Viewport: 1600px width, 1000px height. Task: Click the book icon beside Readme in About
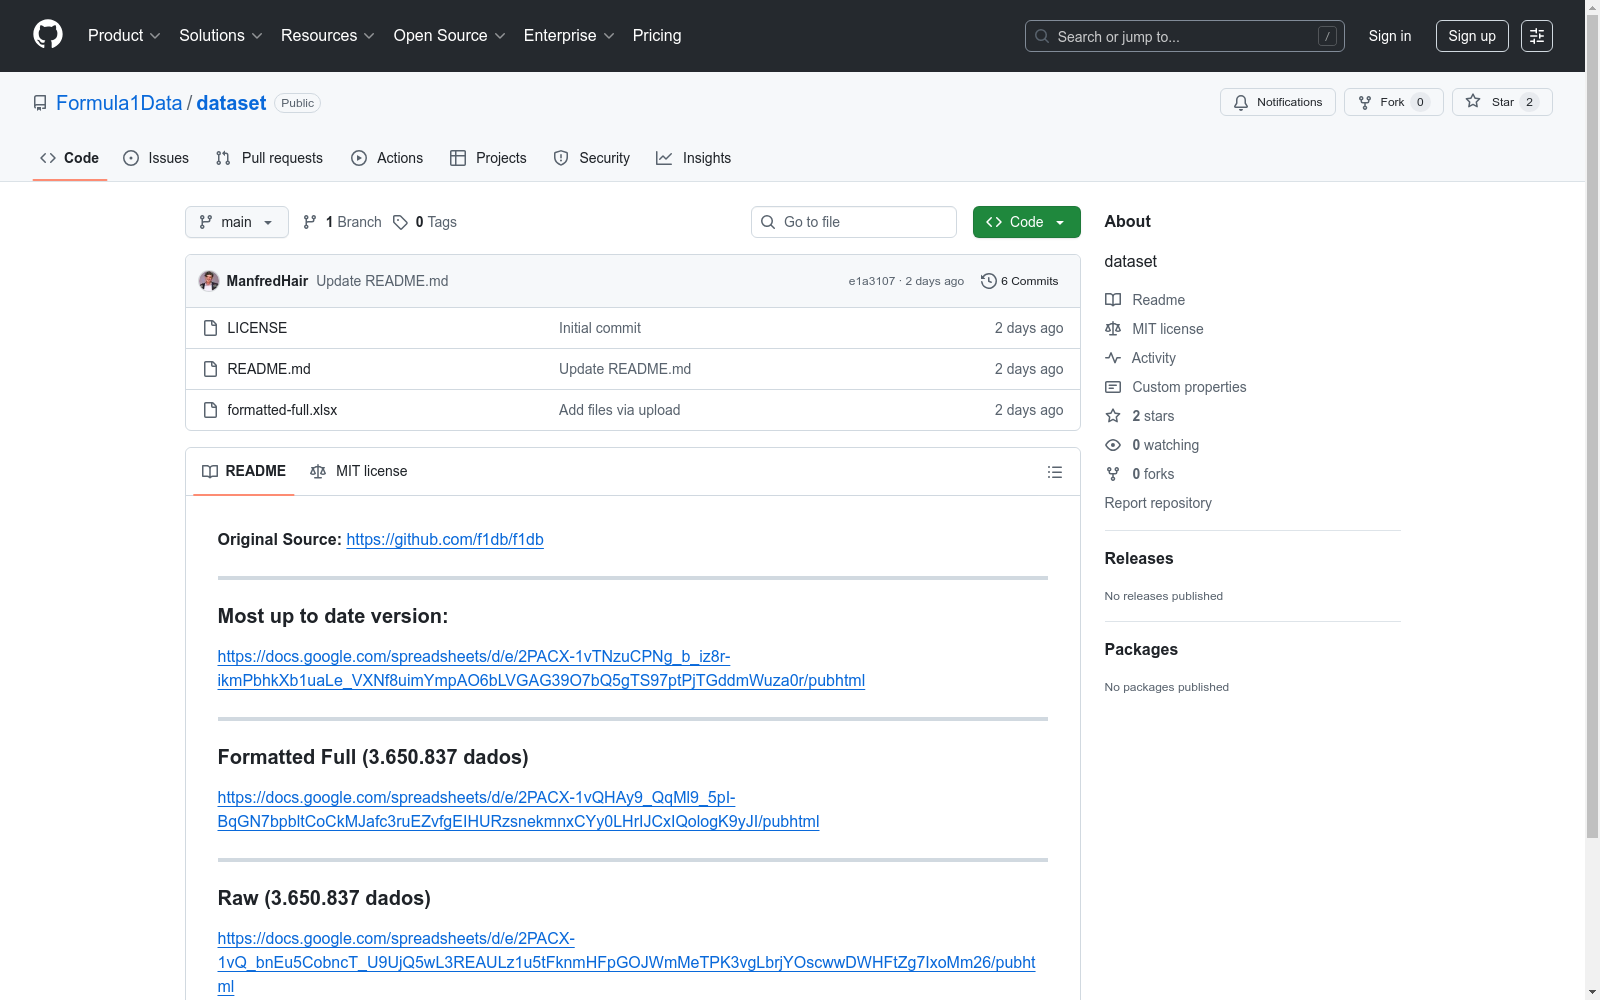1113,300
